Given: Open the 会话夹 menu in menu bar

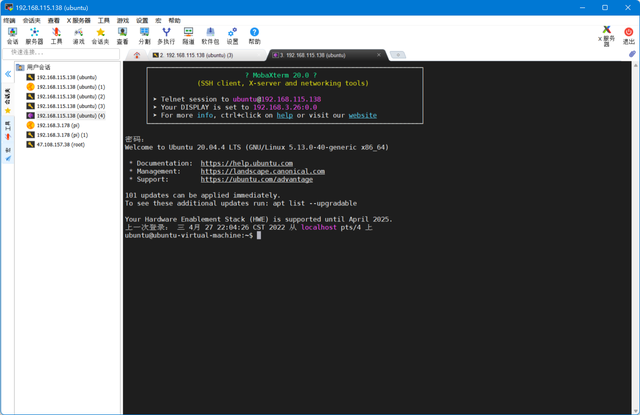Looking at the screenshot, I should [x=31, y=20].
